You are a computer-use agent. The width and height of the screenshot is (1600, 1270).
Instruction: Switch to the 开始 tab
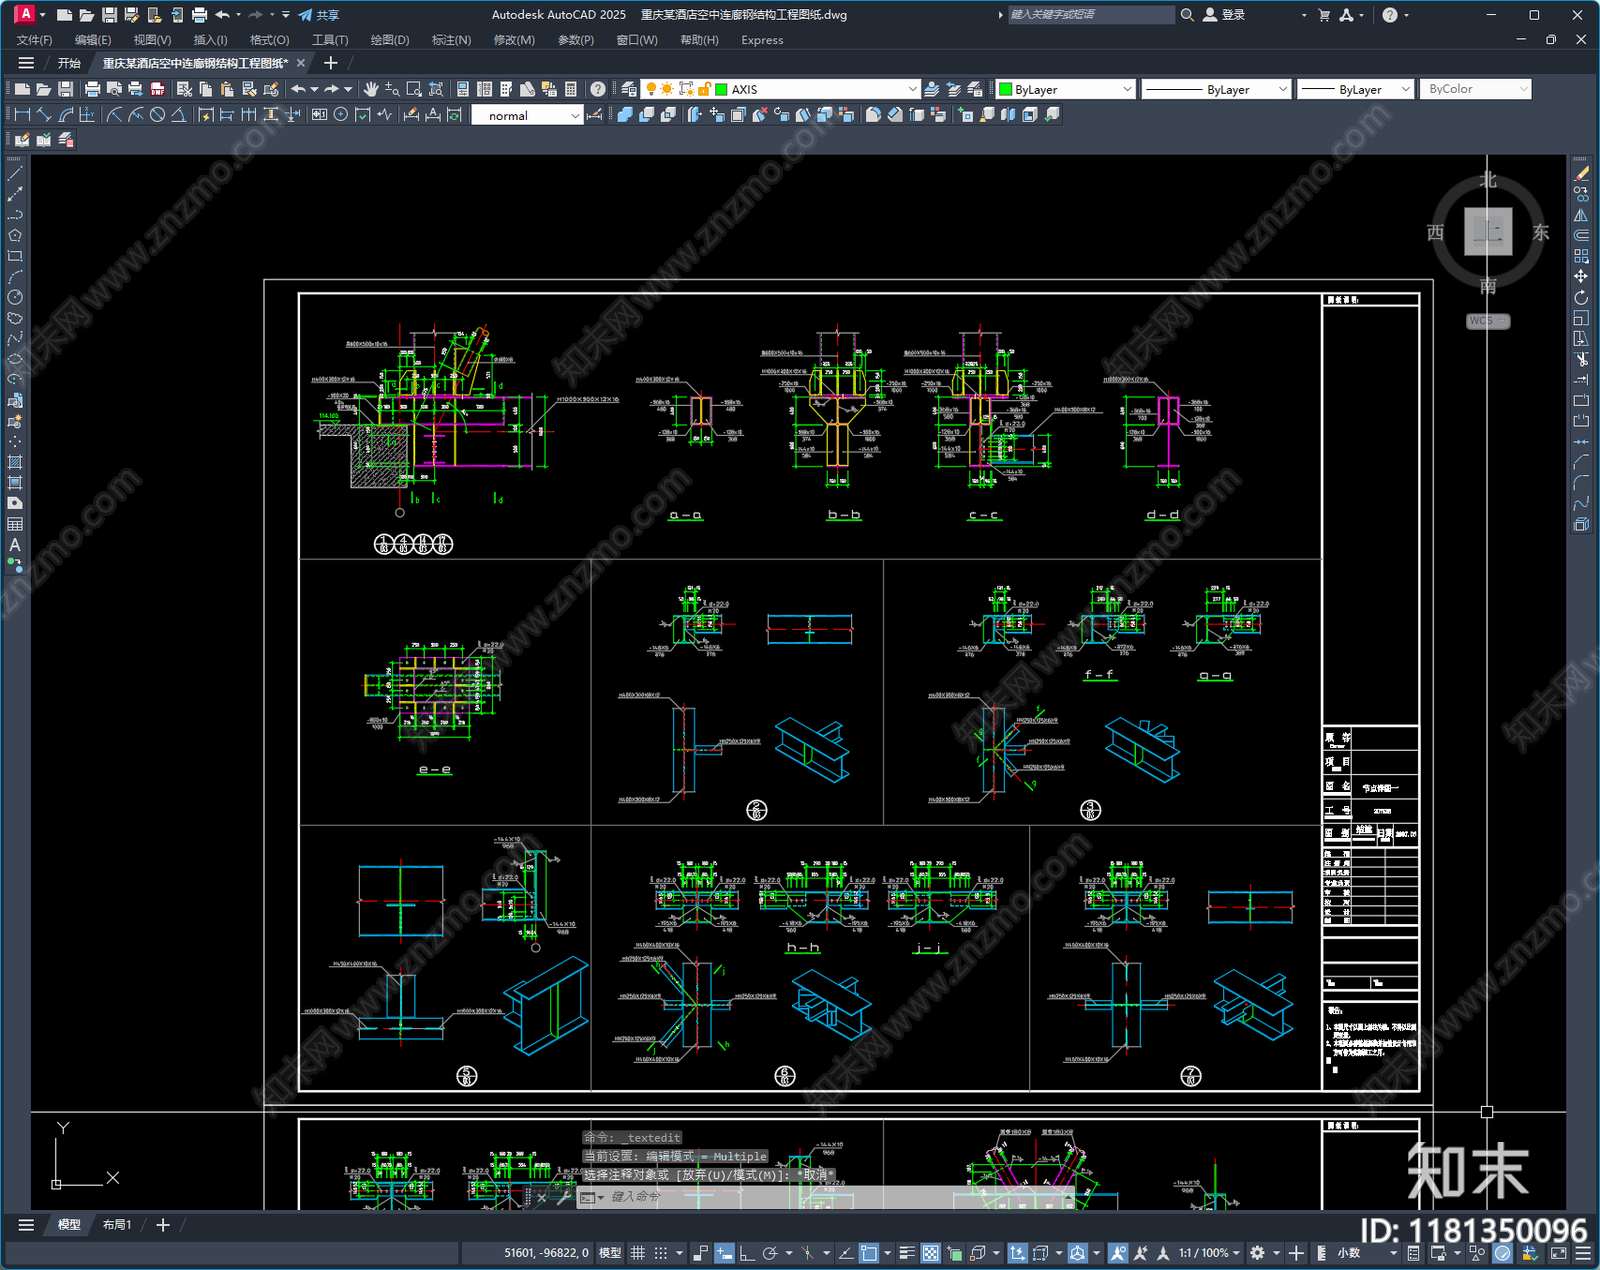(69, 63)
